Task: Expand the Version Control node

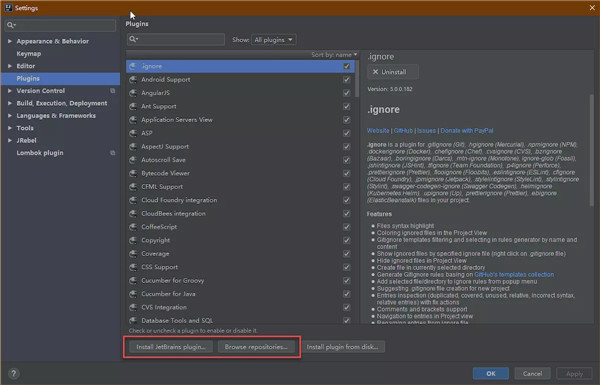Action: [10, 91]
